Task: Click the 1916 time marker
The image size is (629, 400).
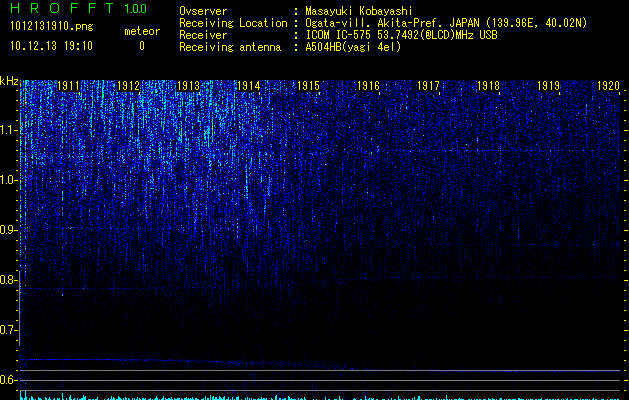Action: (x=368, y=86)
